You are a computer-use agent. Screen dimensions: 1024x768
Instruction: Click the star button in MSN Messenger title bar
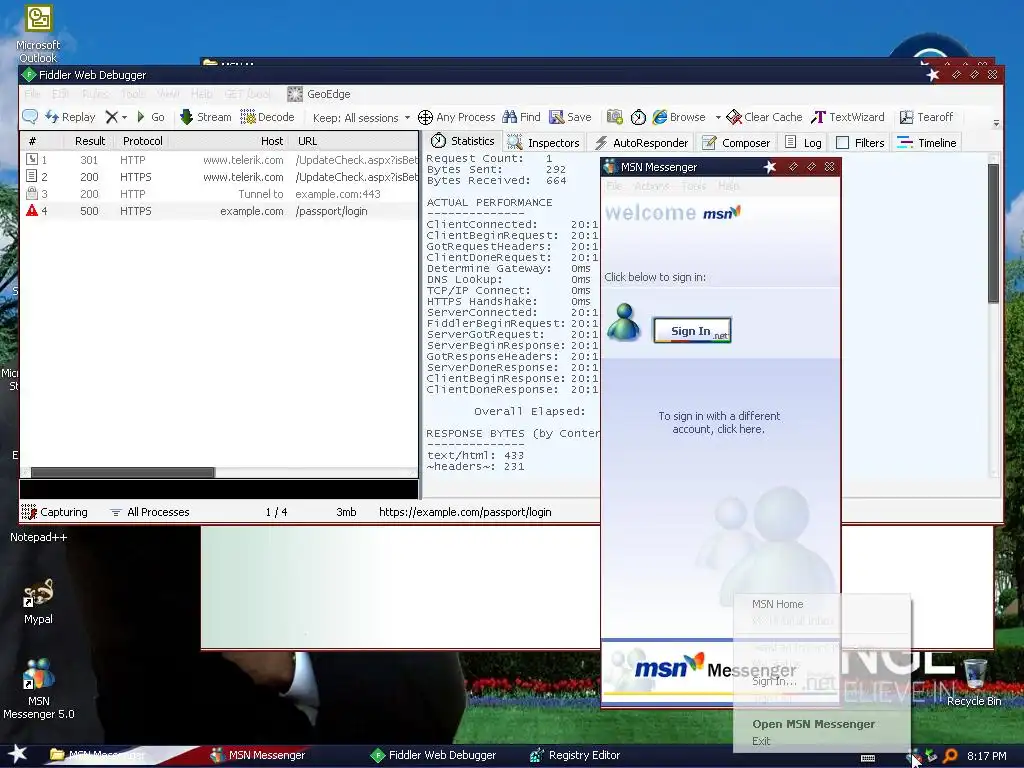click(770, 167)
